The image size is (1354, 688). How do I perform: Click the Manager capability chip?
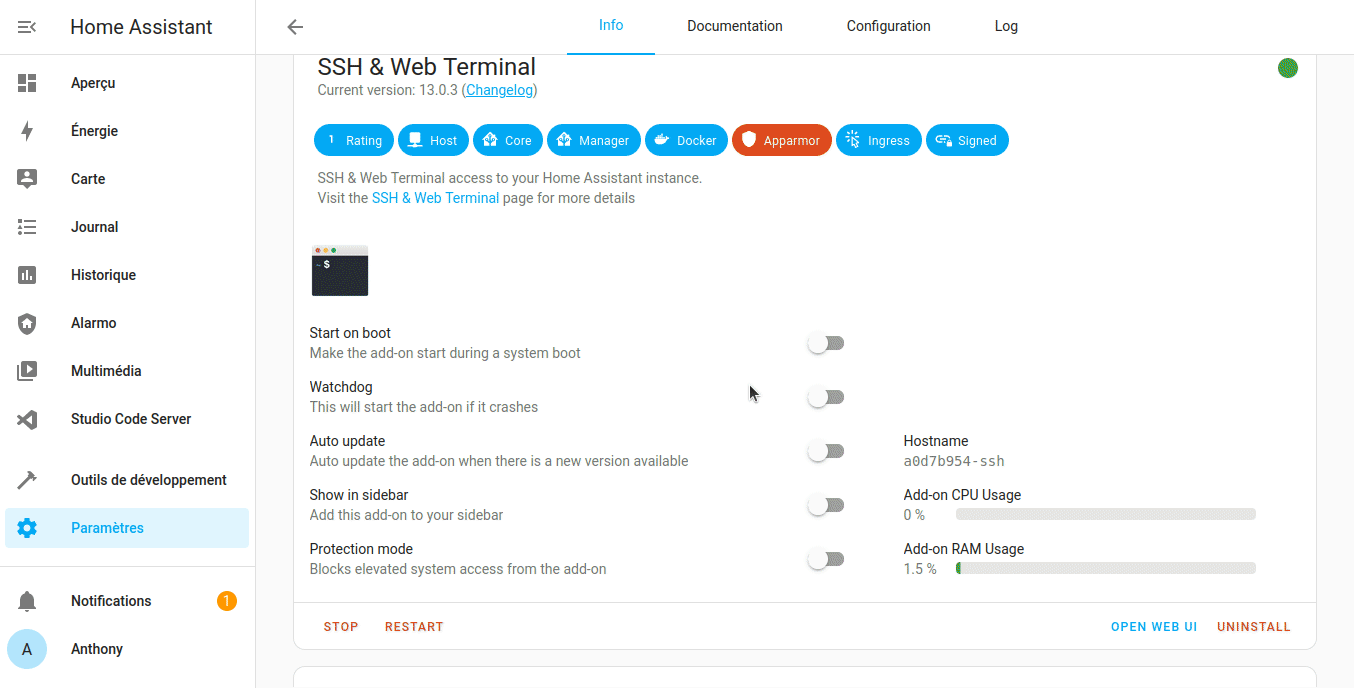tap(594, 140)
